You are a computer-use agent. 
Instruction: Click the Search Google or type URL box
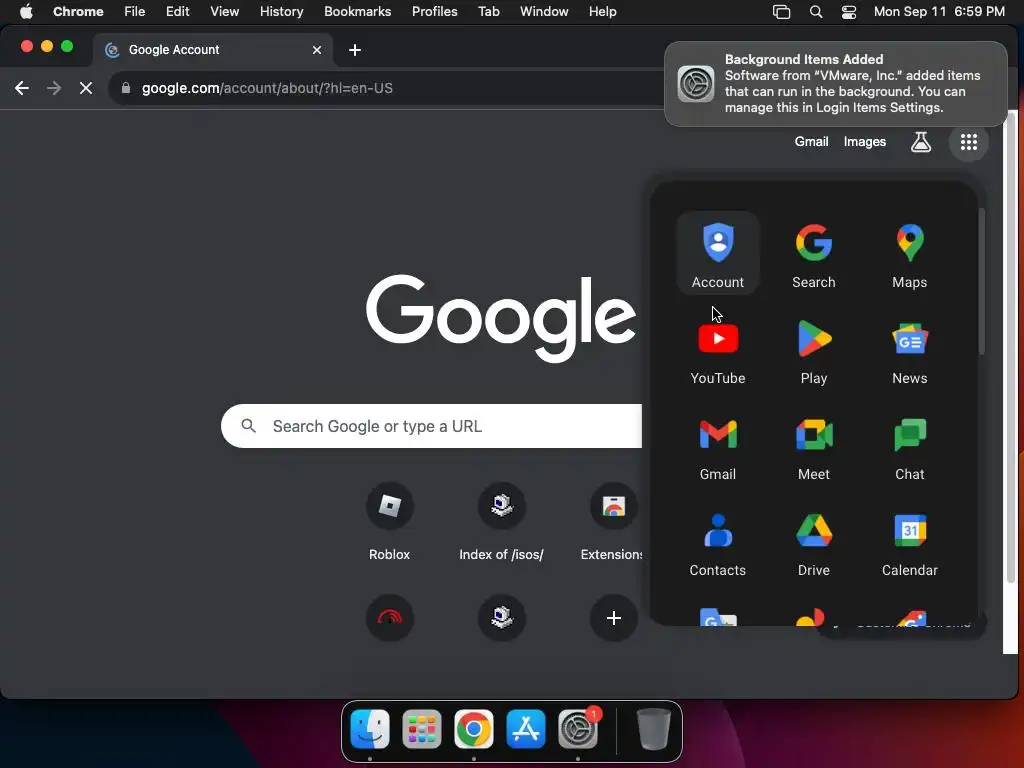click(432, 426)
